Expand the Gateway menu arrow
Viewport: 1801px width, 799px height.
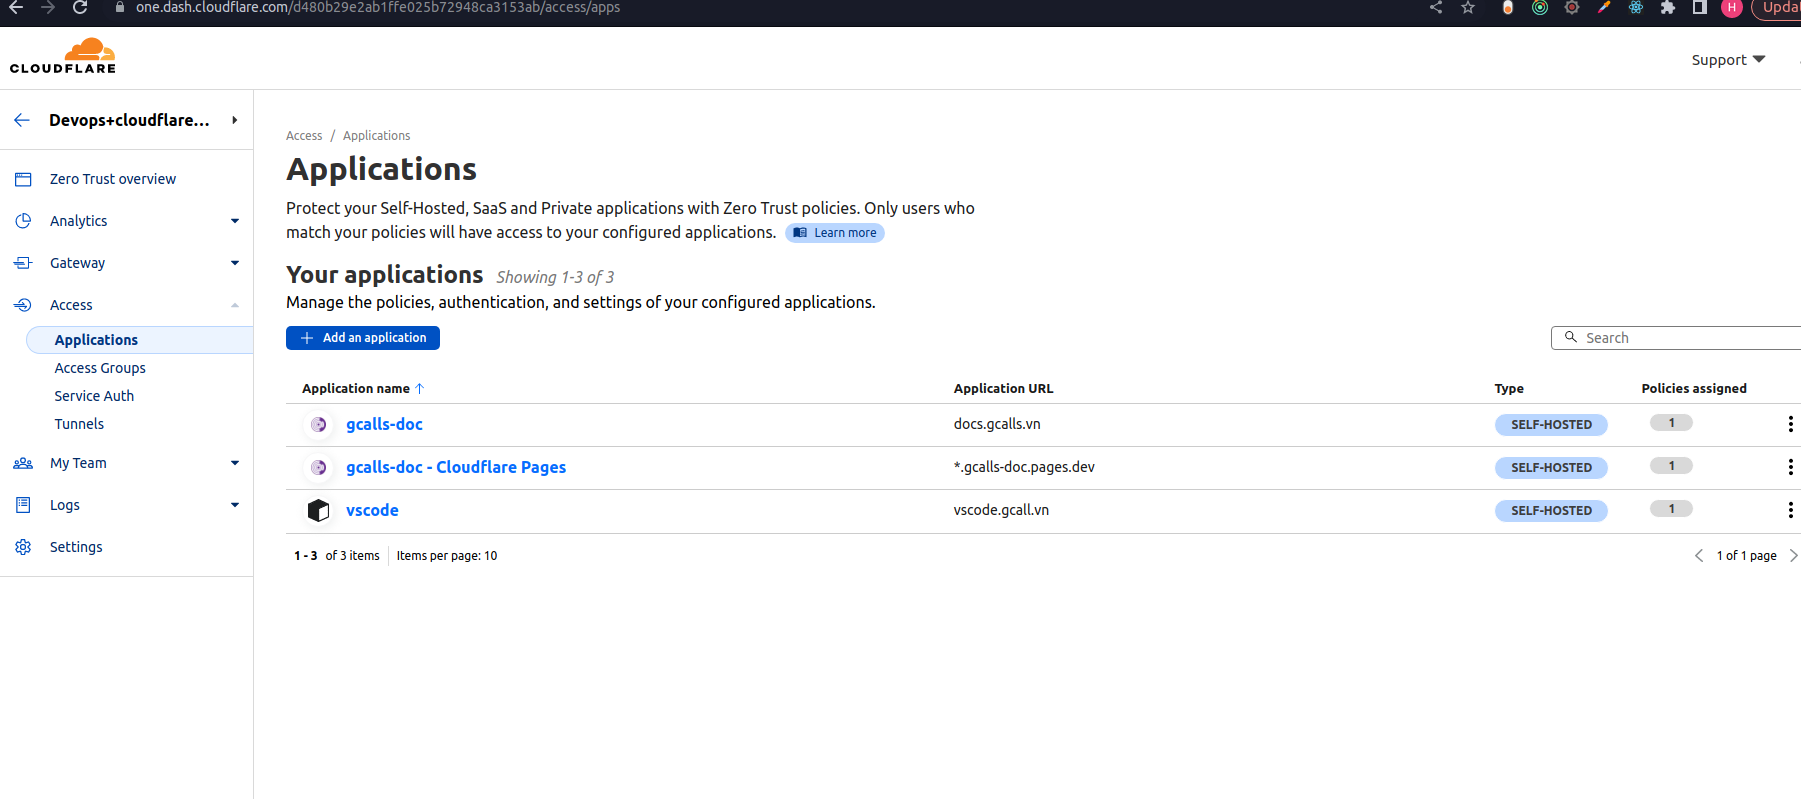[235, 263]
